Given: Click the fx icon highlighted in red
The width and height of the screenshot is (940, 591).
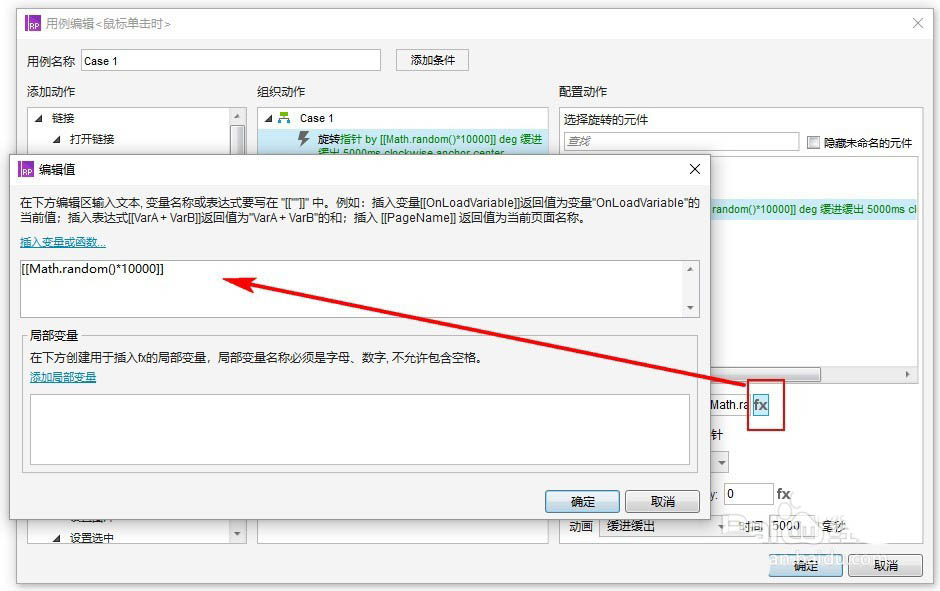Looking at the screenshot, I should pos(761,405).
